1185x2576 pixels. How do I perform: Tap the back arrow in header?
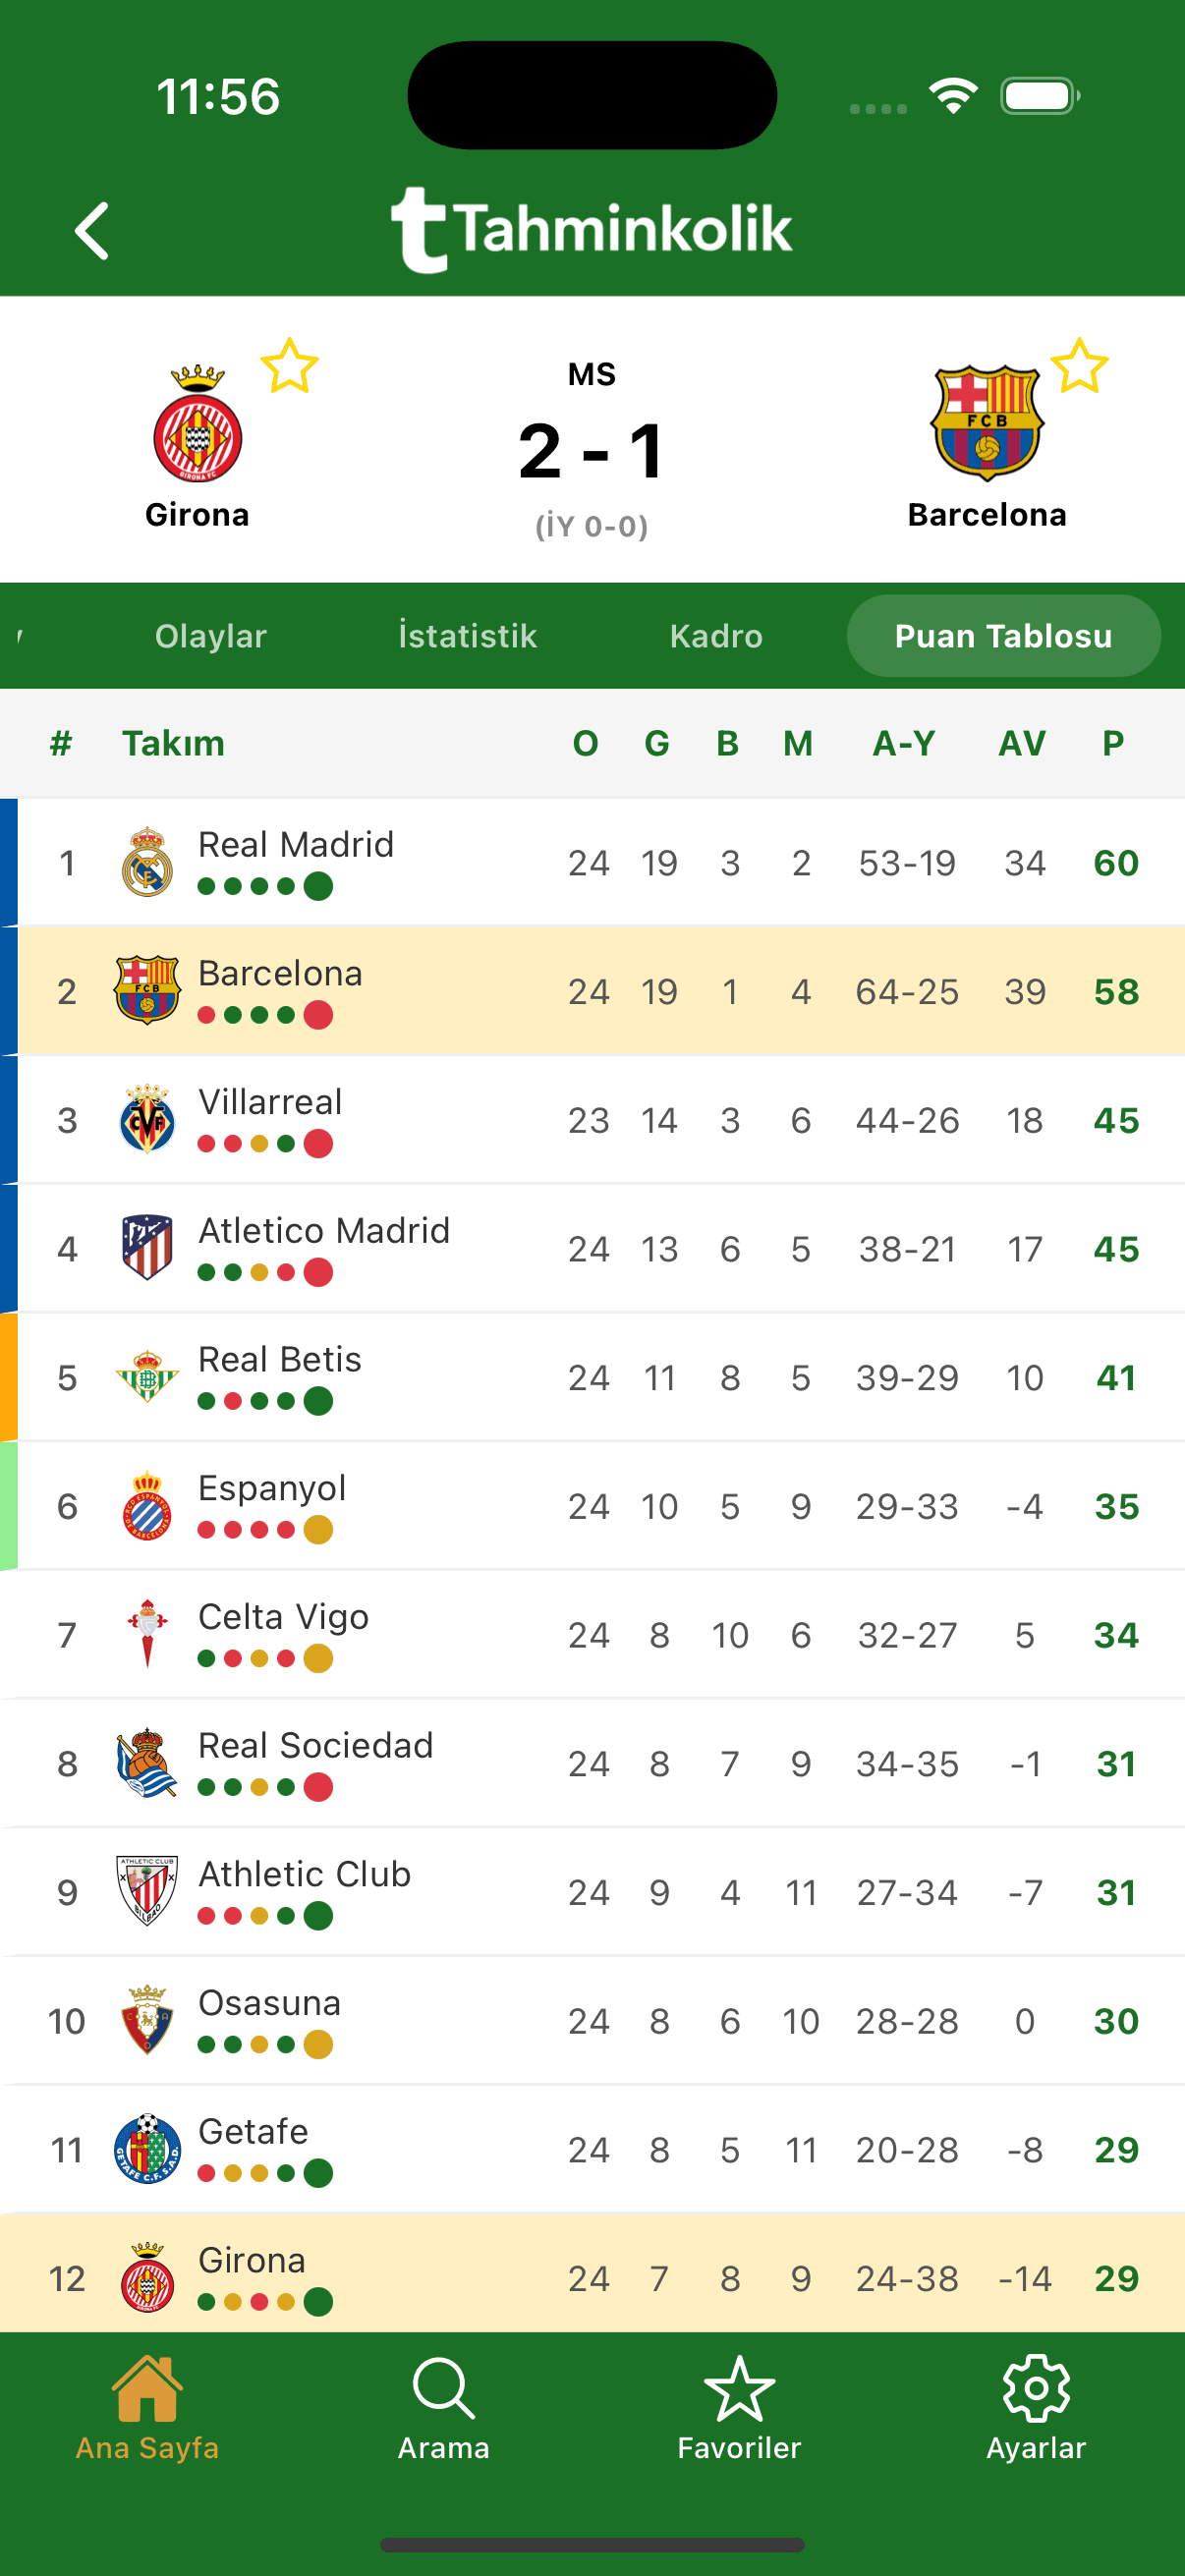[92, 231]
